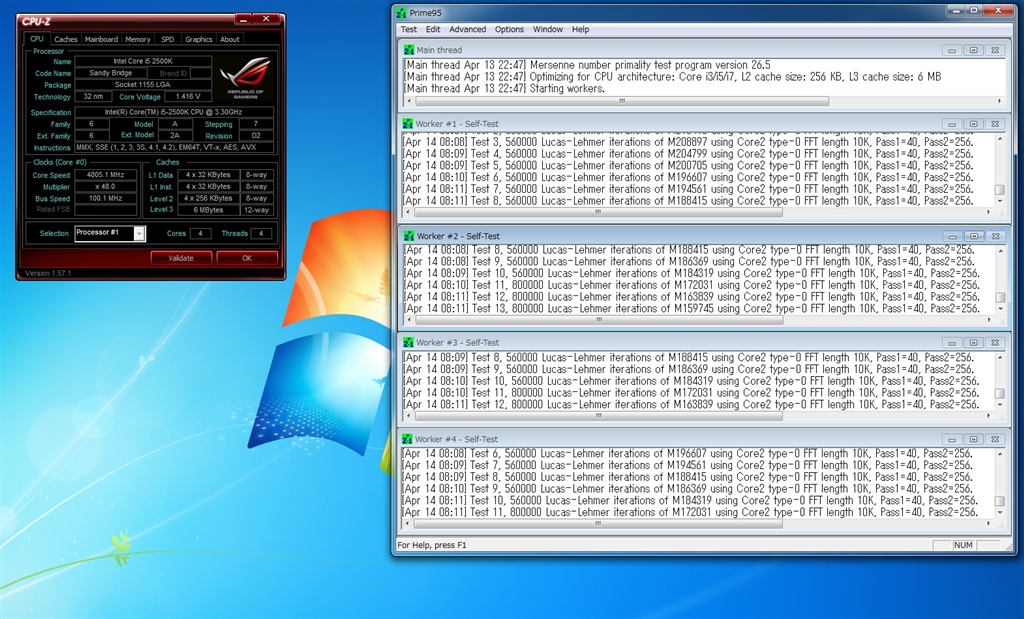Close the Worker #3 child window
The width and height of the screenshot is (1024, 619).
pos(995,343)
